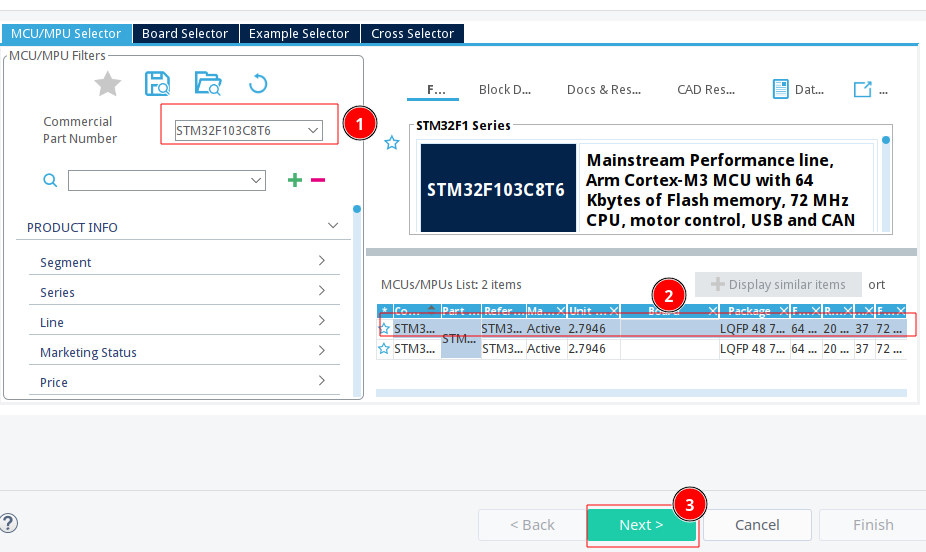
Task: Mark STM32F103C8T6 favorite via star beside series panel
Action: pyautogui.click(x=392, y=143)
